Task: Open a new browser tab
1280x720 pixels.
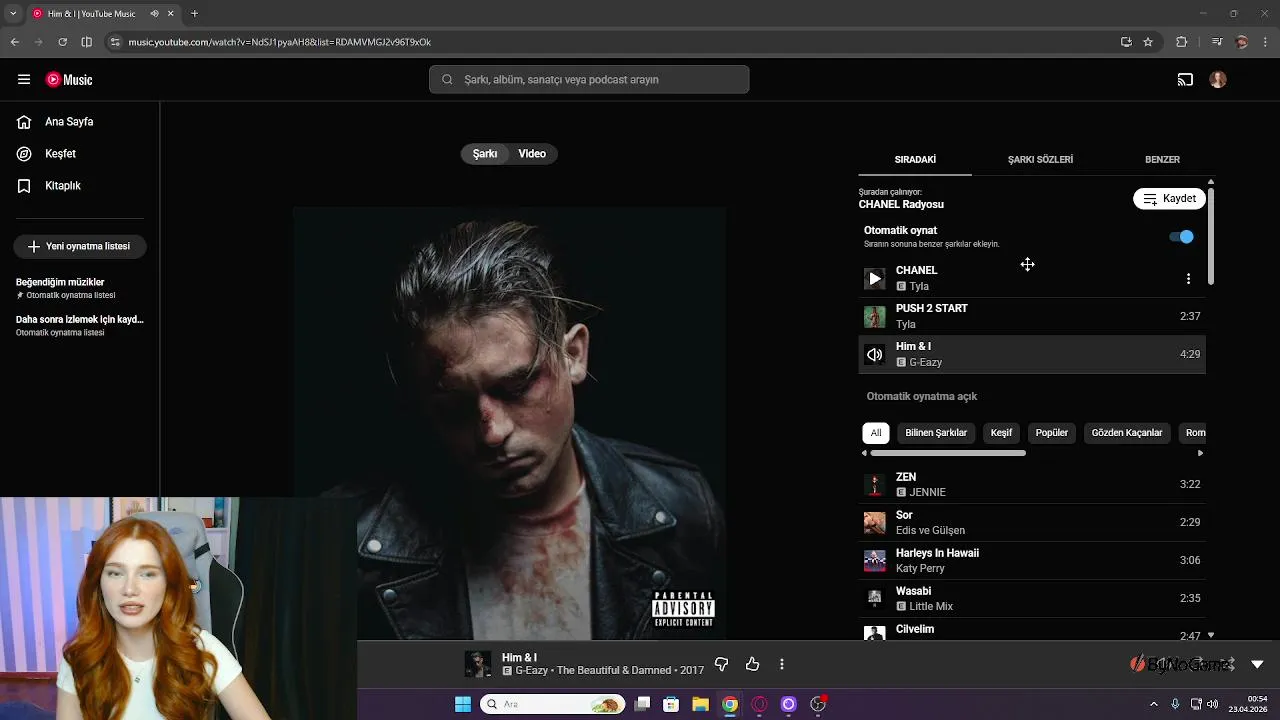Action: point(194,14)
